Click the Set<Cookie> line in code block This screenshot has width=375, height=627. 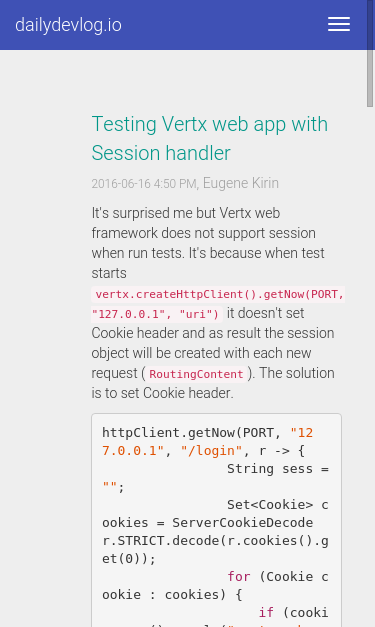pos(278,505)
